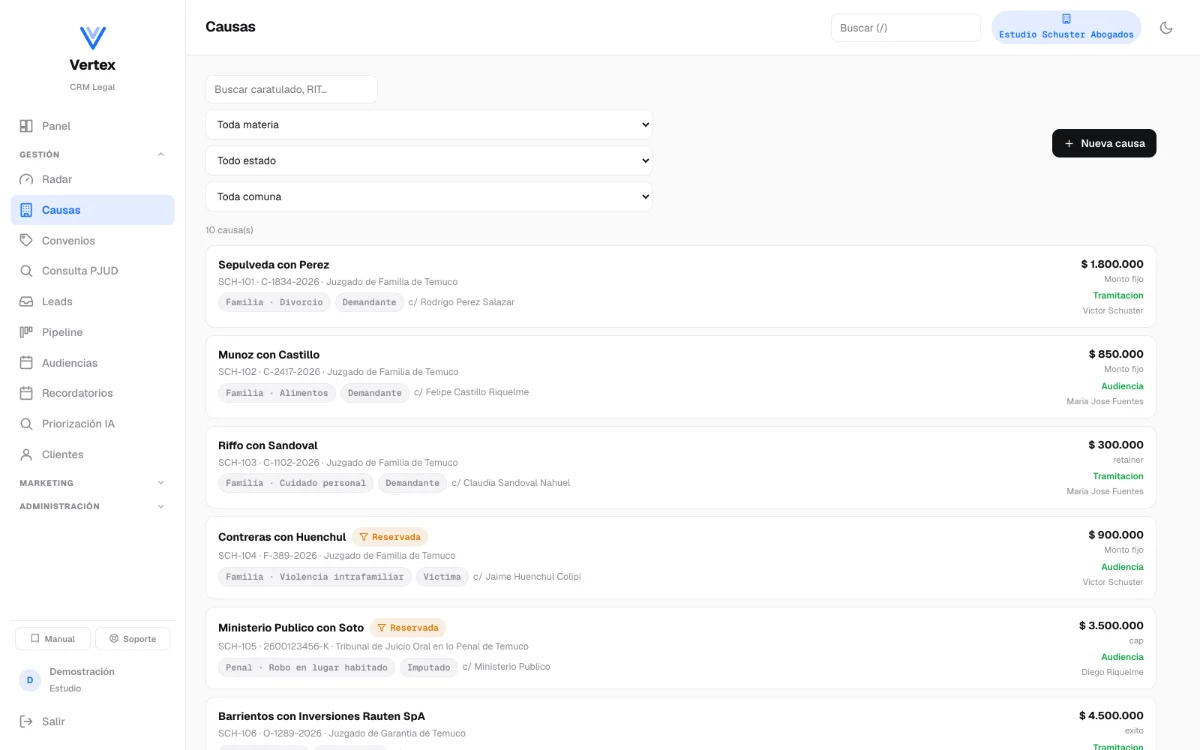Open Radar from the sidebar
The height and width of the screenshot is (750, 1200).
pos(92,179)
